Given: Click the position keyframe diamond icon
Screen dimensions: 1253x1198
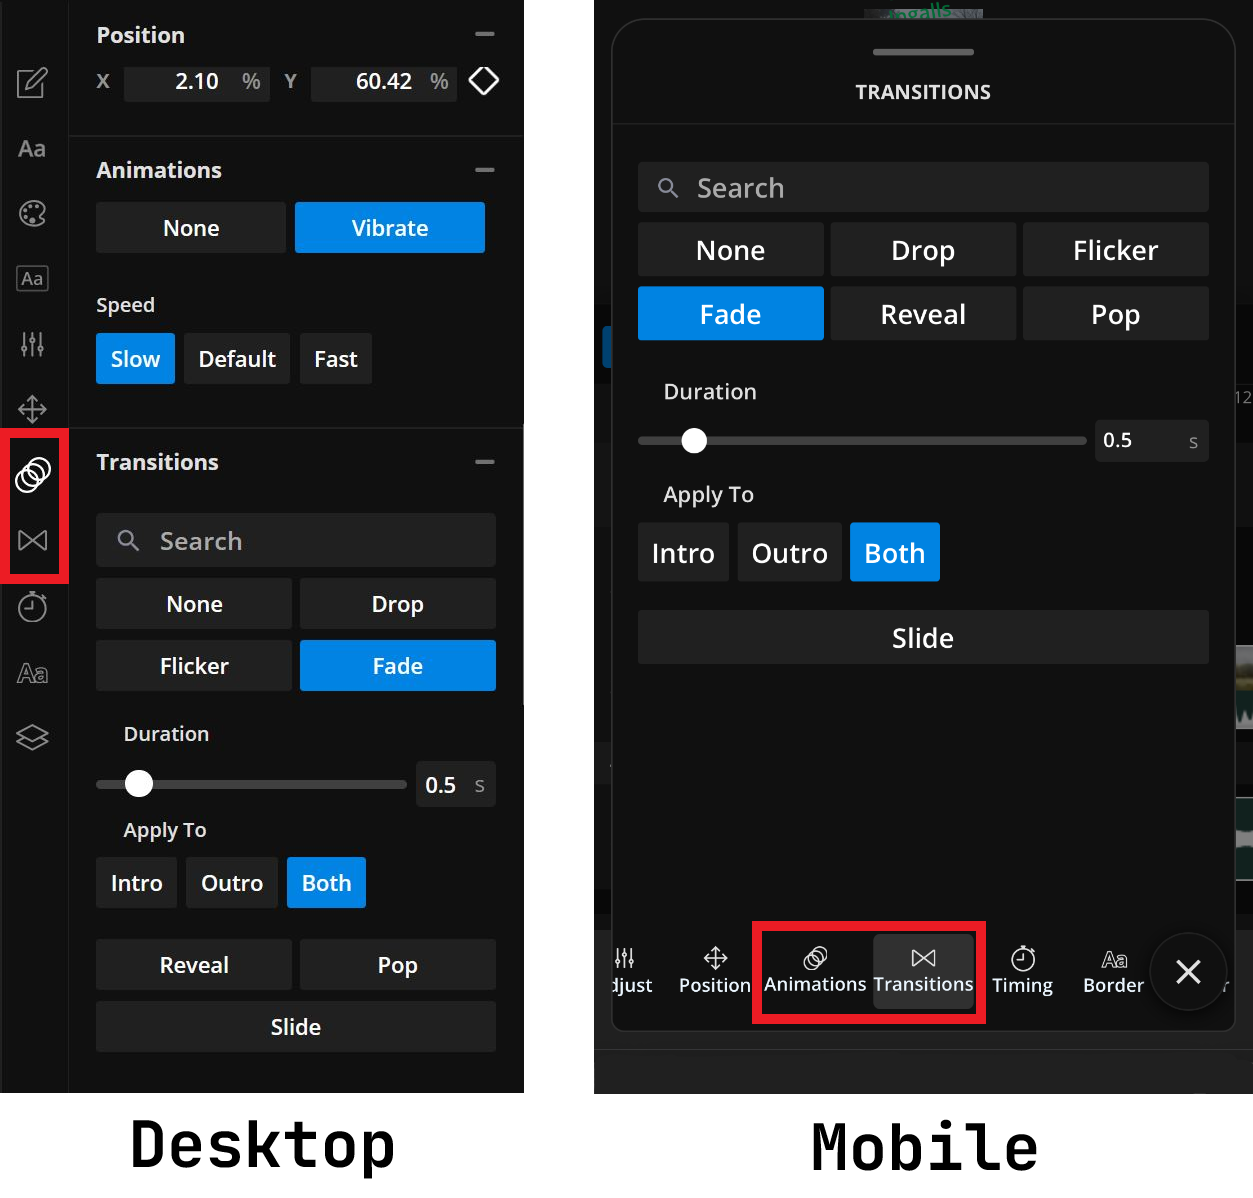Looking at the screenshot, I should coord(484,81).
